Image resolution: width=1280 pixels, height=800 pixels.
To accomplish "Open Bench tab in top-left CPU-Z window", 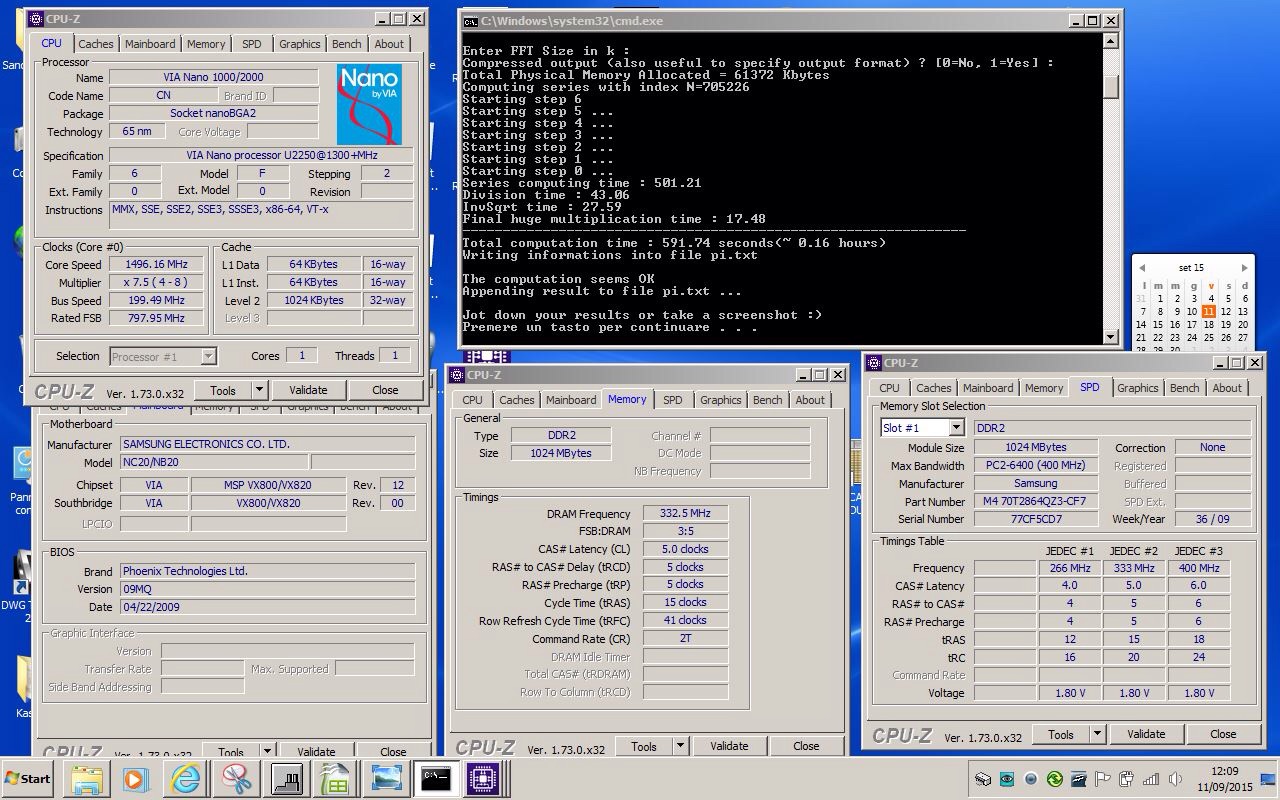I will pos(347,44).
